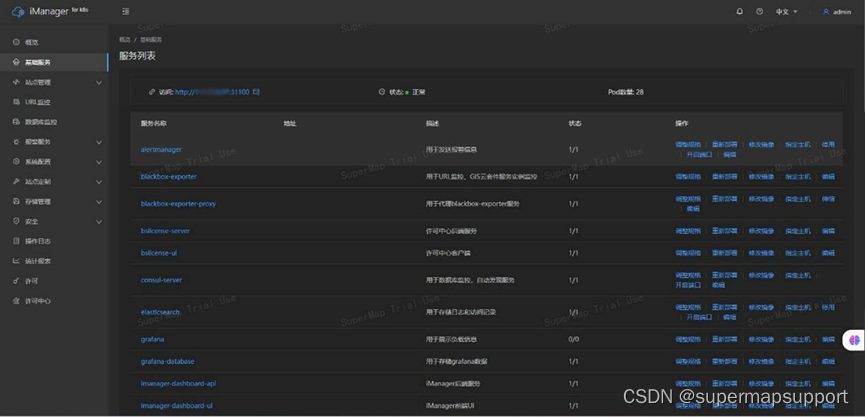
Task: Click the Pod数量: 28 text
Action: point(626,92)
